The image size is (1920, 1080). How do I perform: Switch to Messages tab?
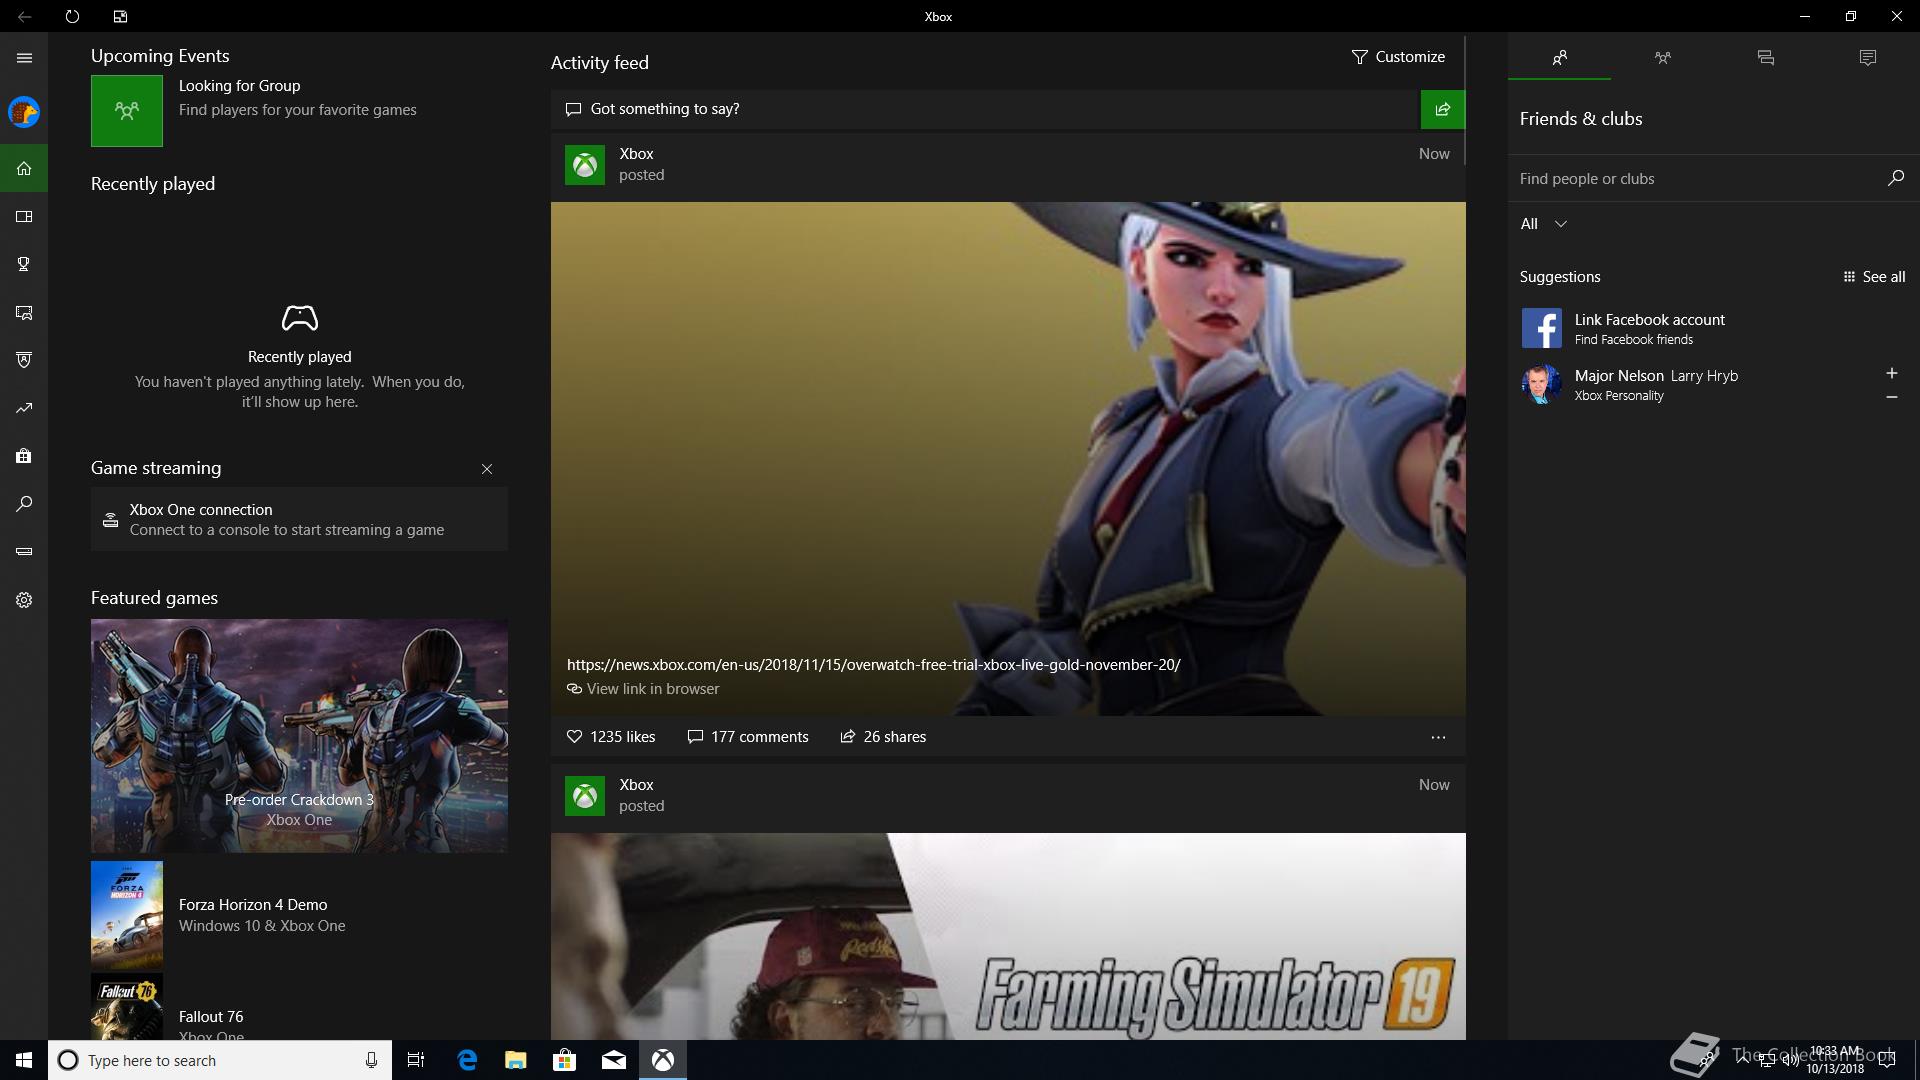point(1765,57)
